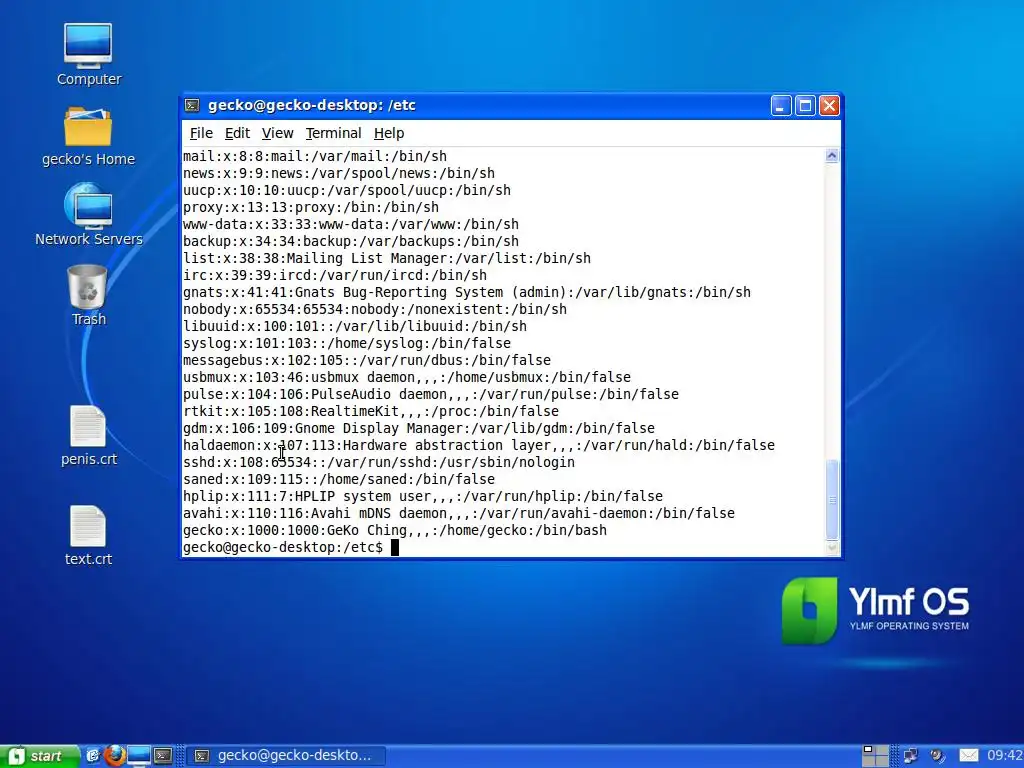The width and height of the screenshot is (1024, 768).
Task: Open the View menu in terminal
Action: (x=278, y=133)
